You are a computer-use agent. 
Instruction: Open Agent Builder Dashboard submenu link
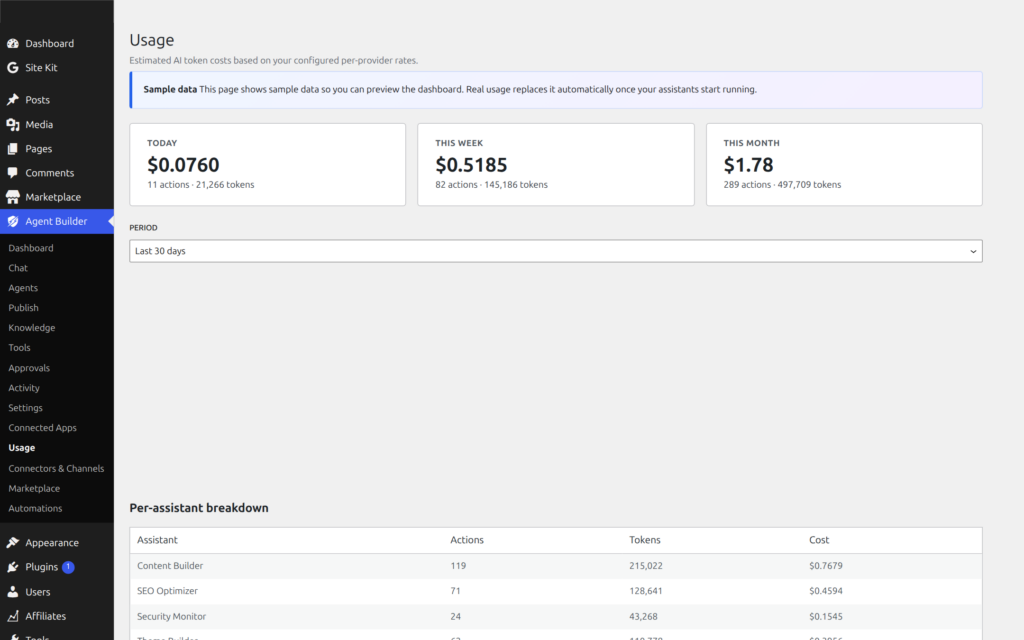click(x=31, y=248)
